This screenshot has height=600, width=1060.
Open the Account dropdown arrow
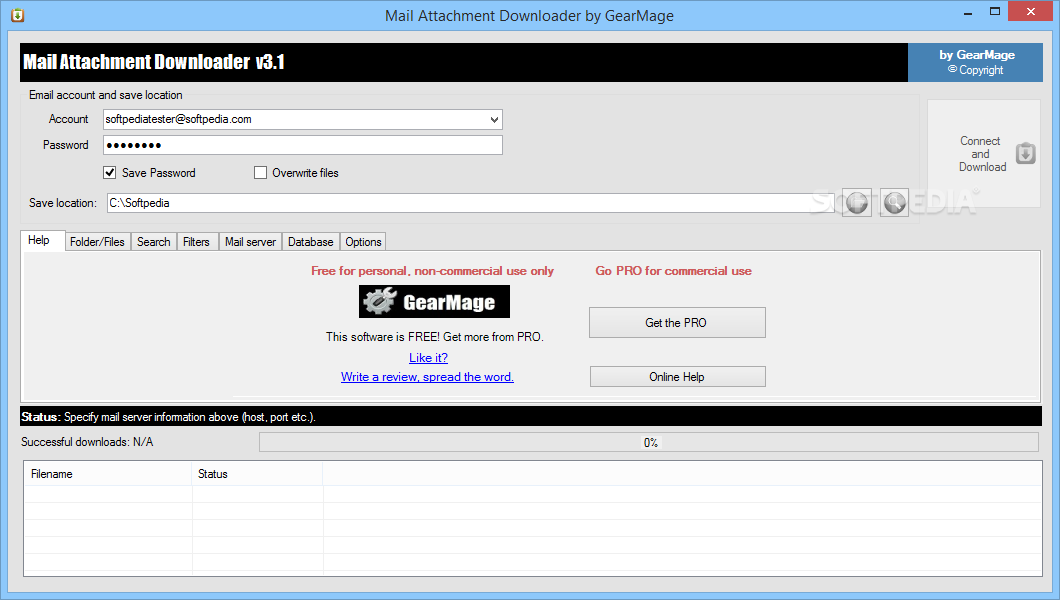click(x=494, y=120)
